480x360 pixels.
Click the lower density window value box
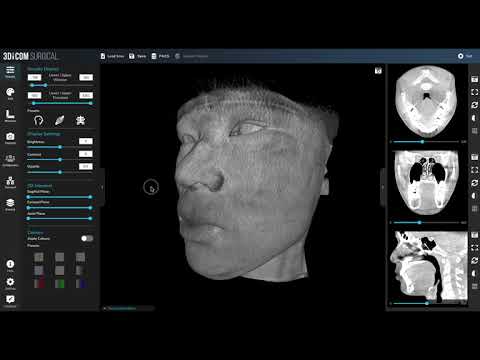[x=34, y=77]
